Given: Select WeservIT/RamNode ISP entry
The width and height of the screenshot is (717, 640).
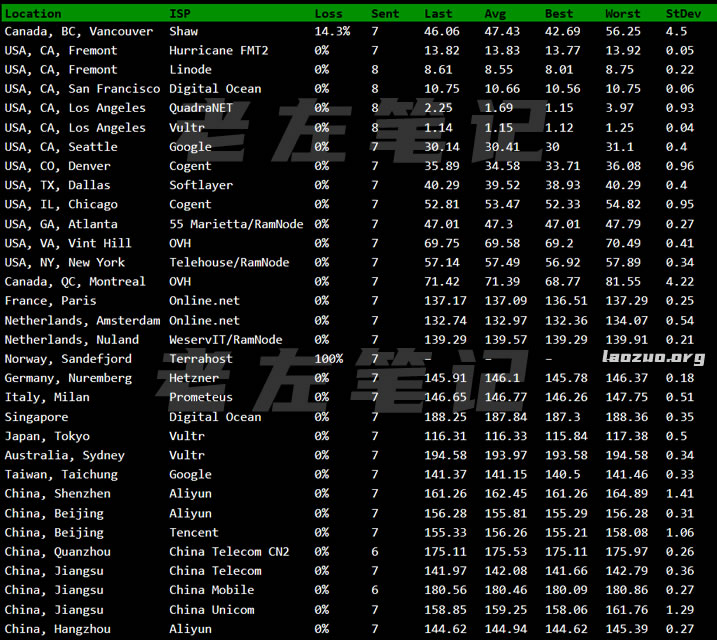Looking at the screenshot, I should [x=225, y=340].
